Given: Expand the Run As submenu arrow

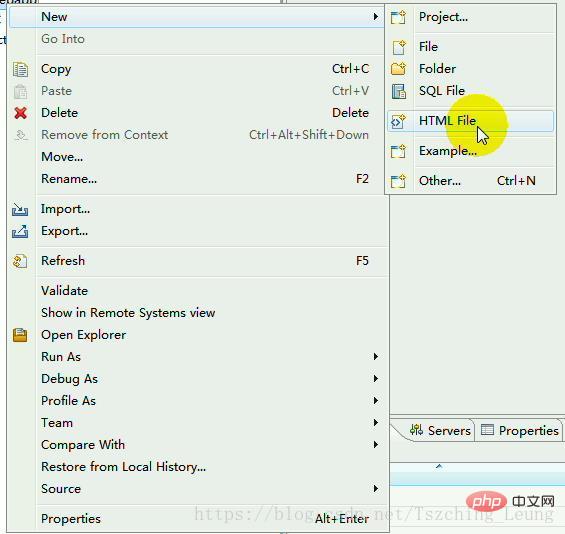Looking at the screenshot, I should coord(375,357).
